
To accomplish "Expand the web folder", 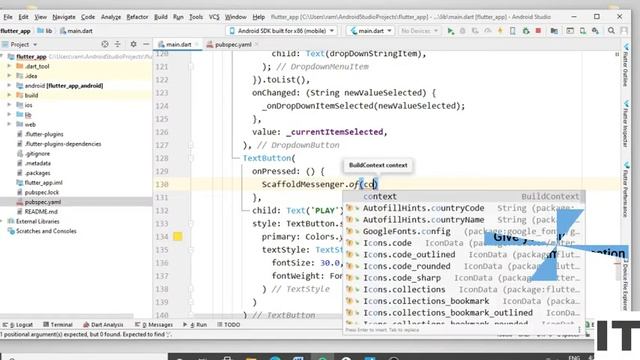I will [x=9, y=124].
